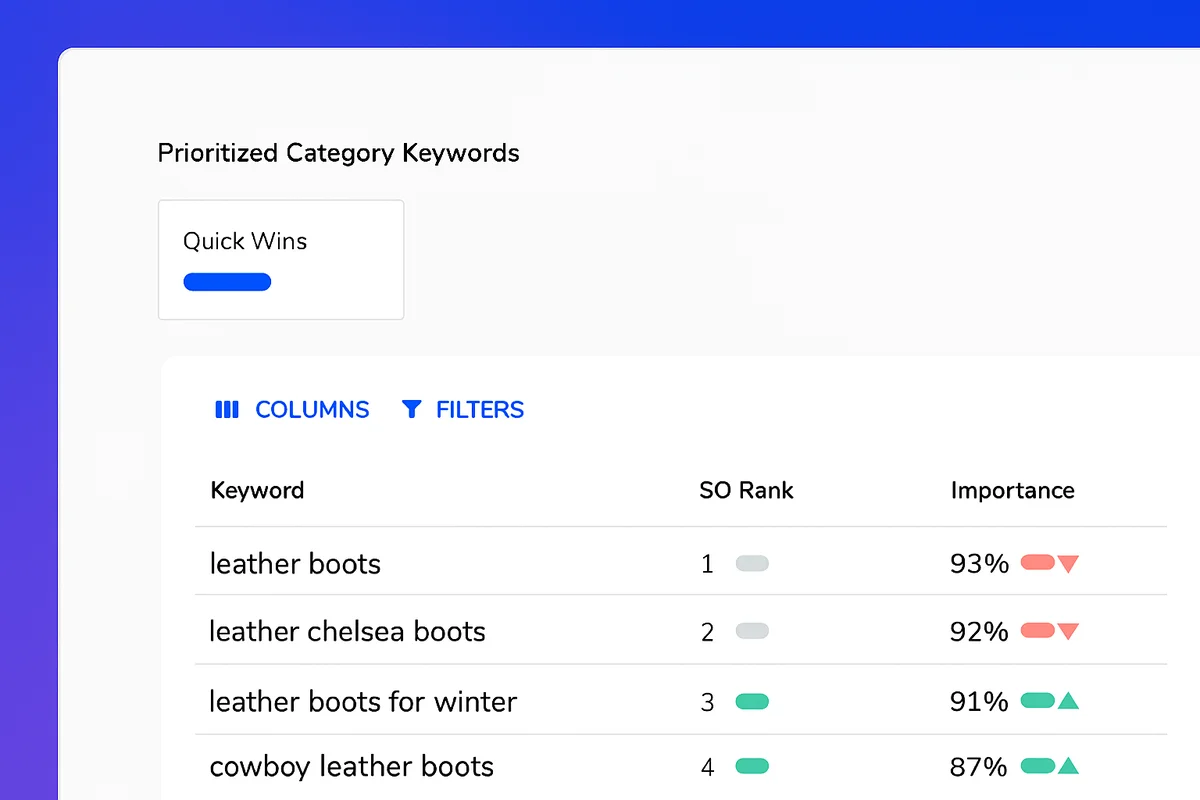Click the gray pill next to SO Rank 2
This screenshot has width=1200, height=800.
pos(752,632)
